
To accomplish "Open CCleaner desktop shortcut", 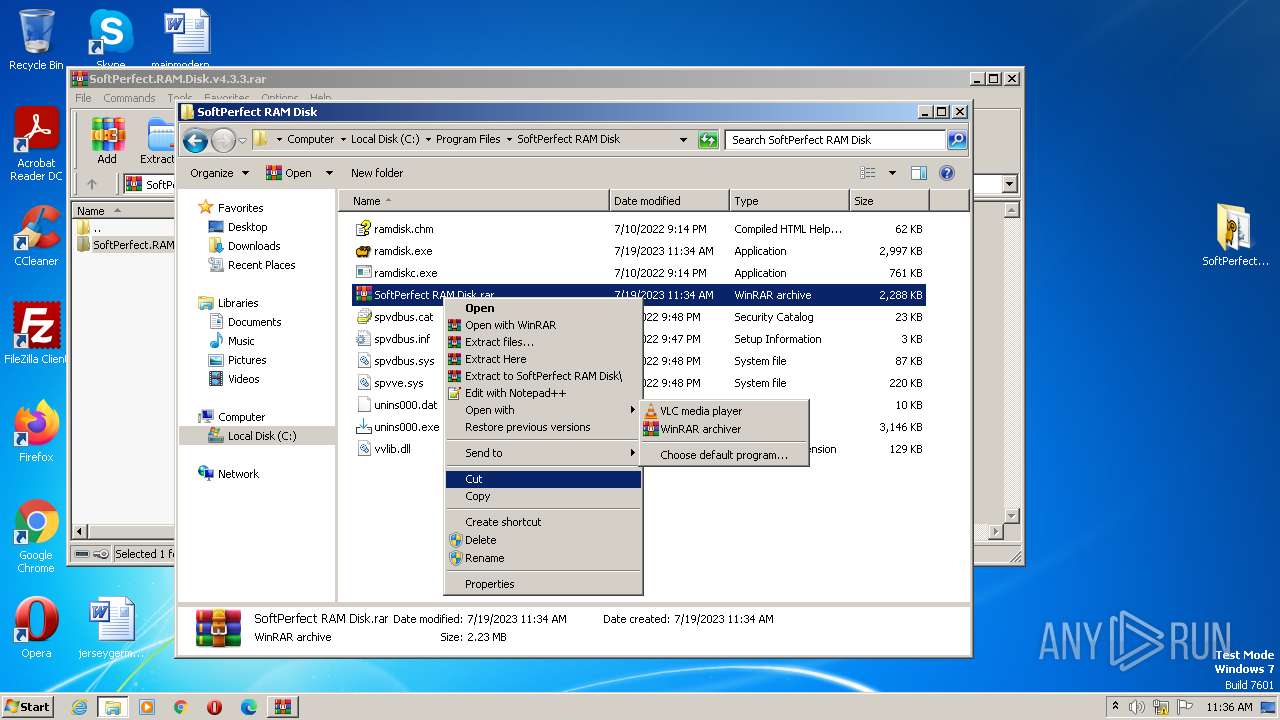I will 36,236.
